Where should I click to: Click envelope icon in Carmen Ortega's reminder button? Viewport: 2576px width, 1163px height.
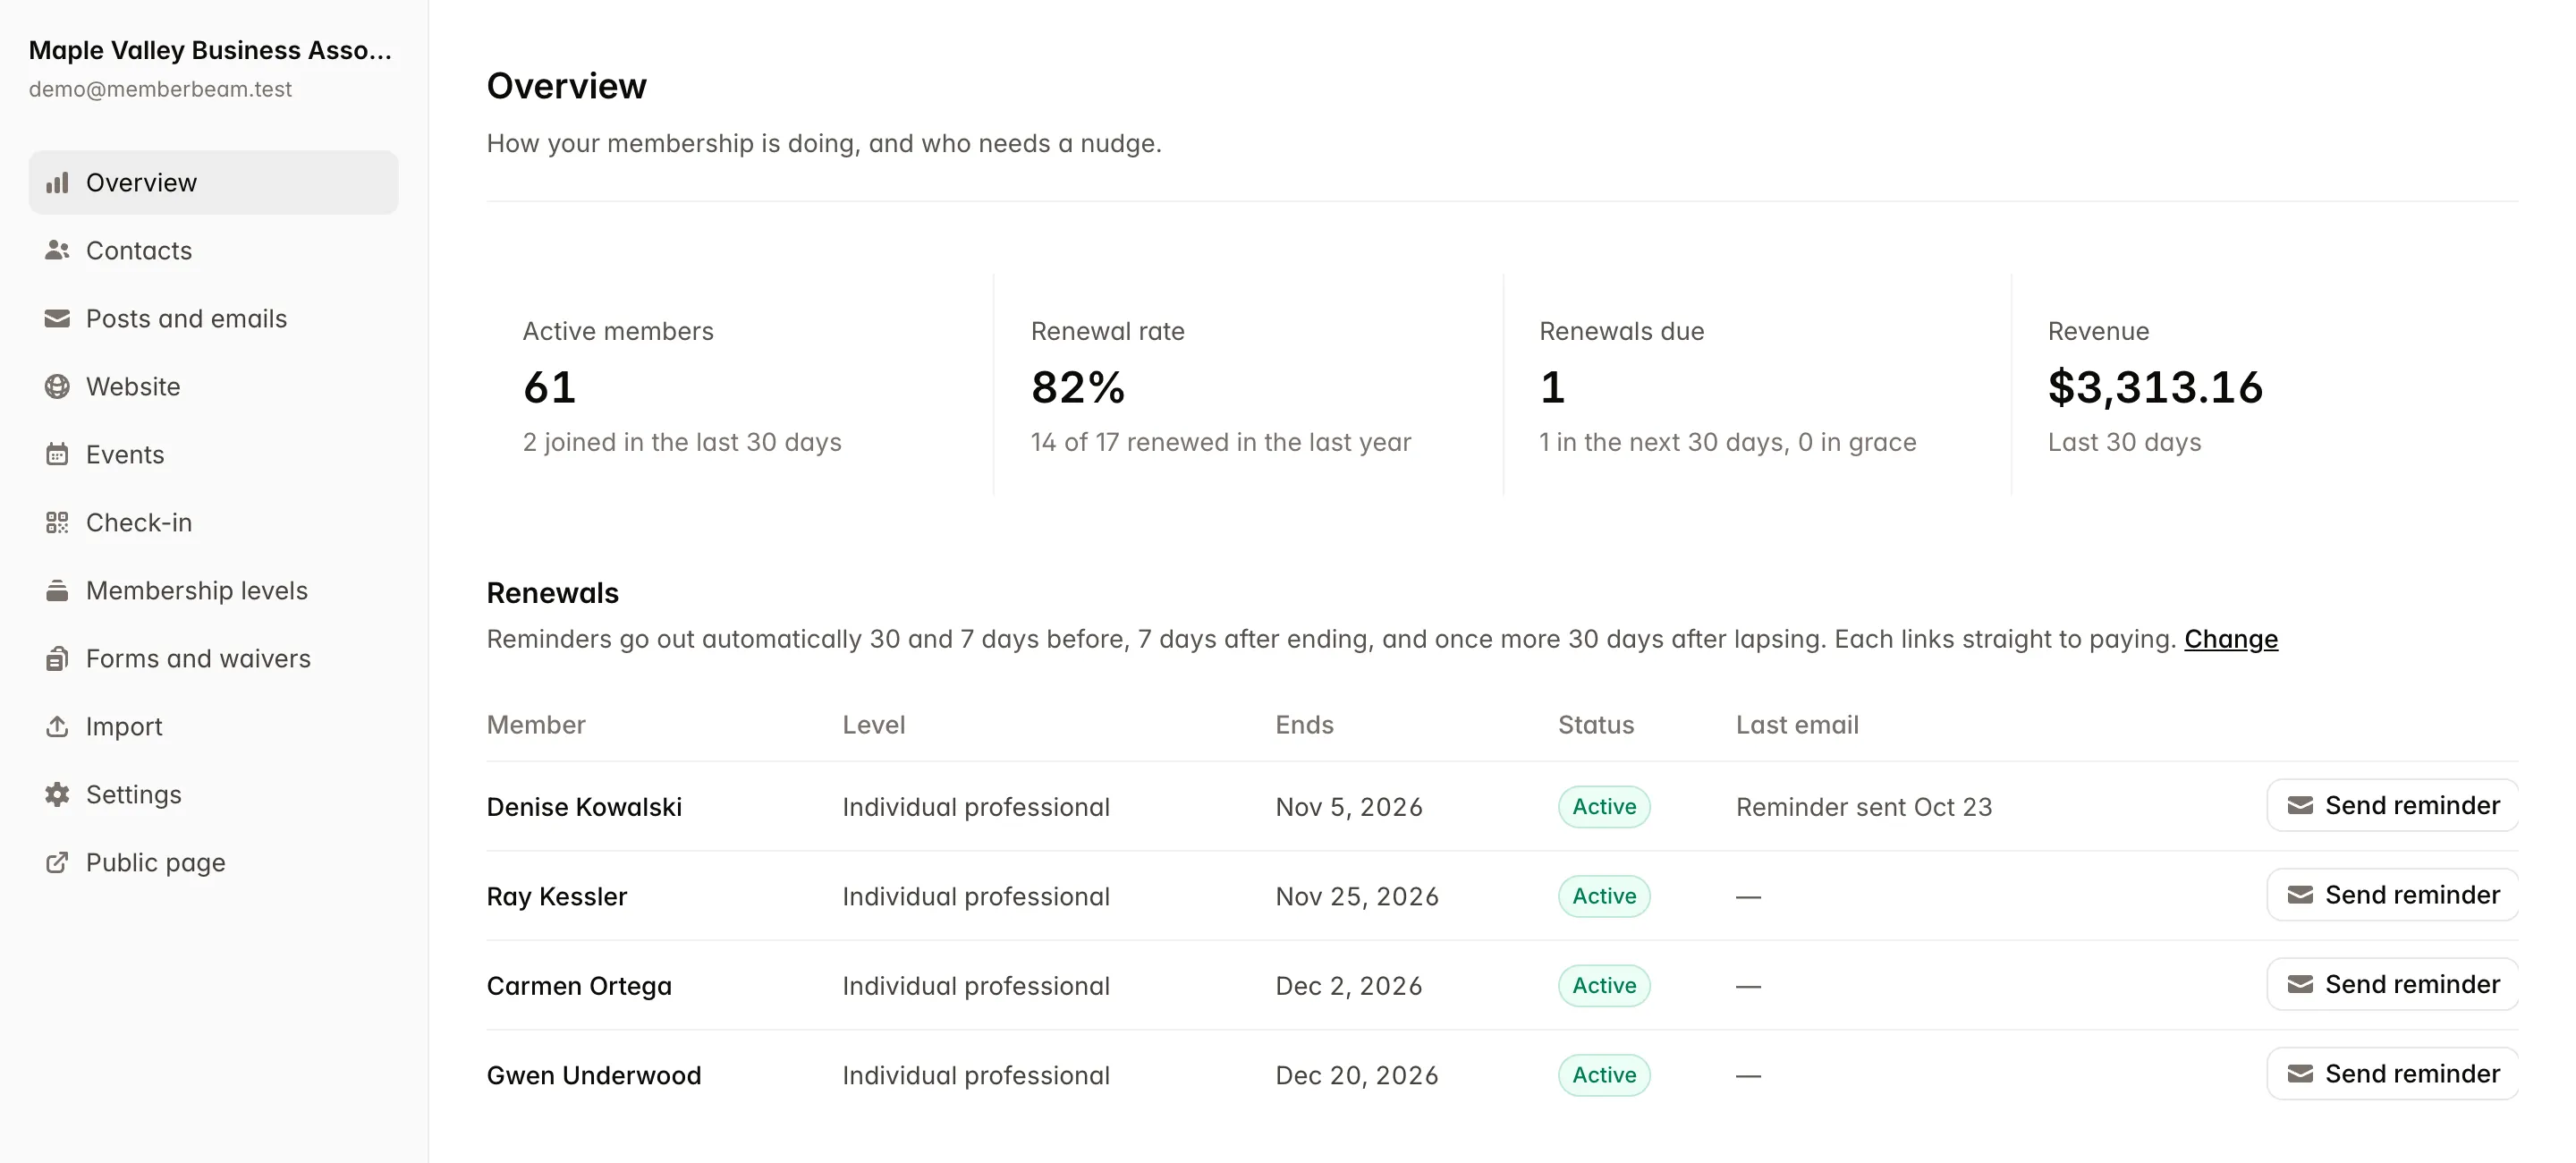2300,985
